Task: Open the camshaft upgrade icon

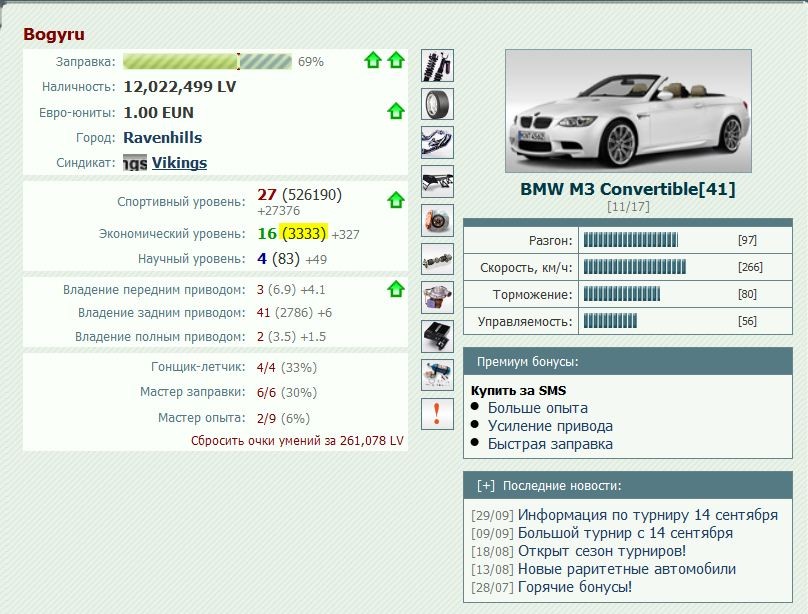Action: 437,259
